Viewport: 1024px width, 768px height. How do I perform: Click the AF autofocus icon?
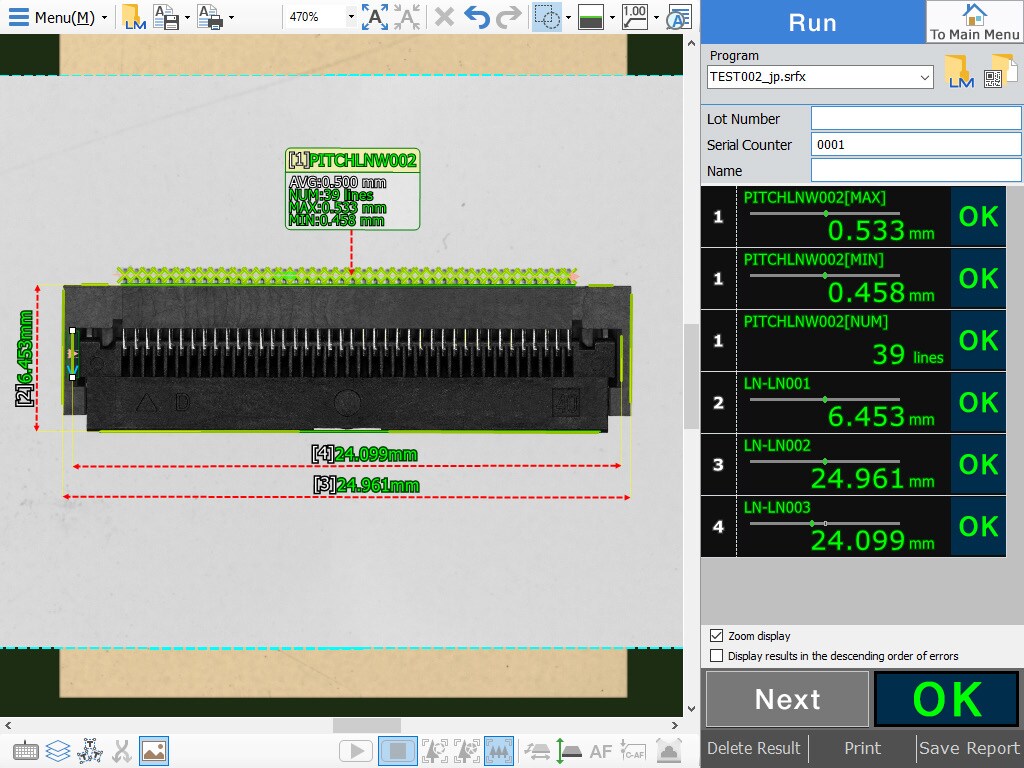[600, 750]
